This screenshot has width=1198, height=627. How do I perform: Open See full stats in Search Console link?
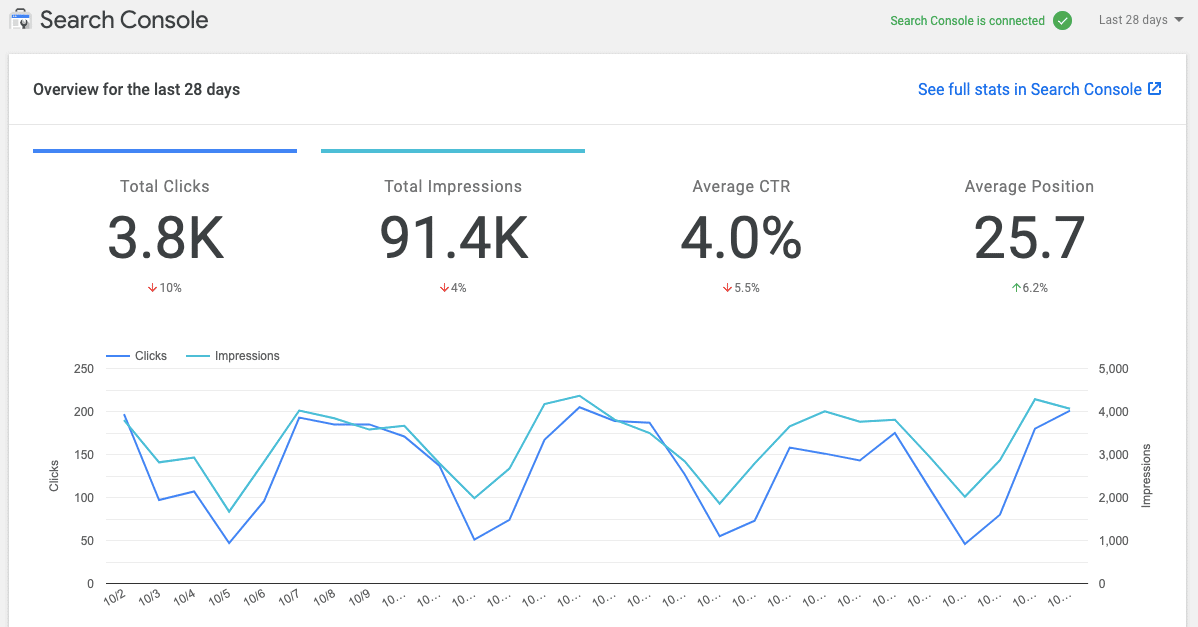(1039, 89)
